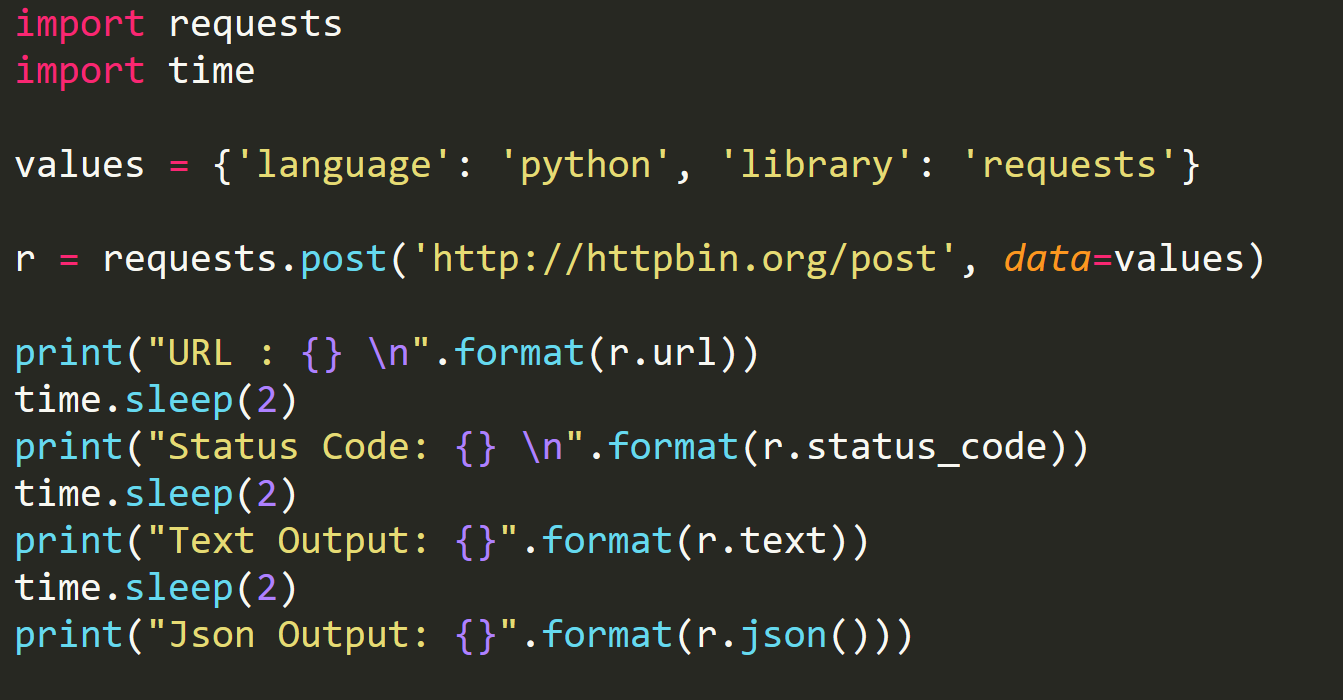This screenshot has width=1343, height=700.
Task: Click the 'values' variable name in dictionary assignment
Action: click(x=79, y=165)
